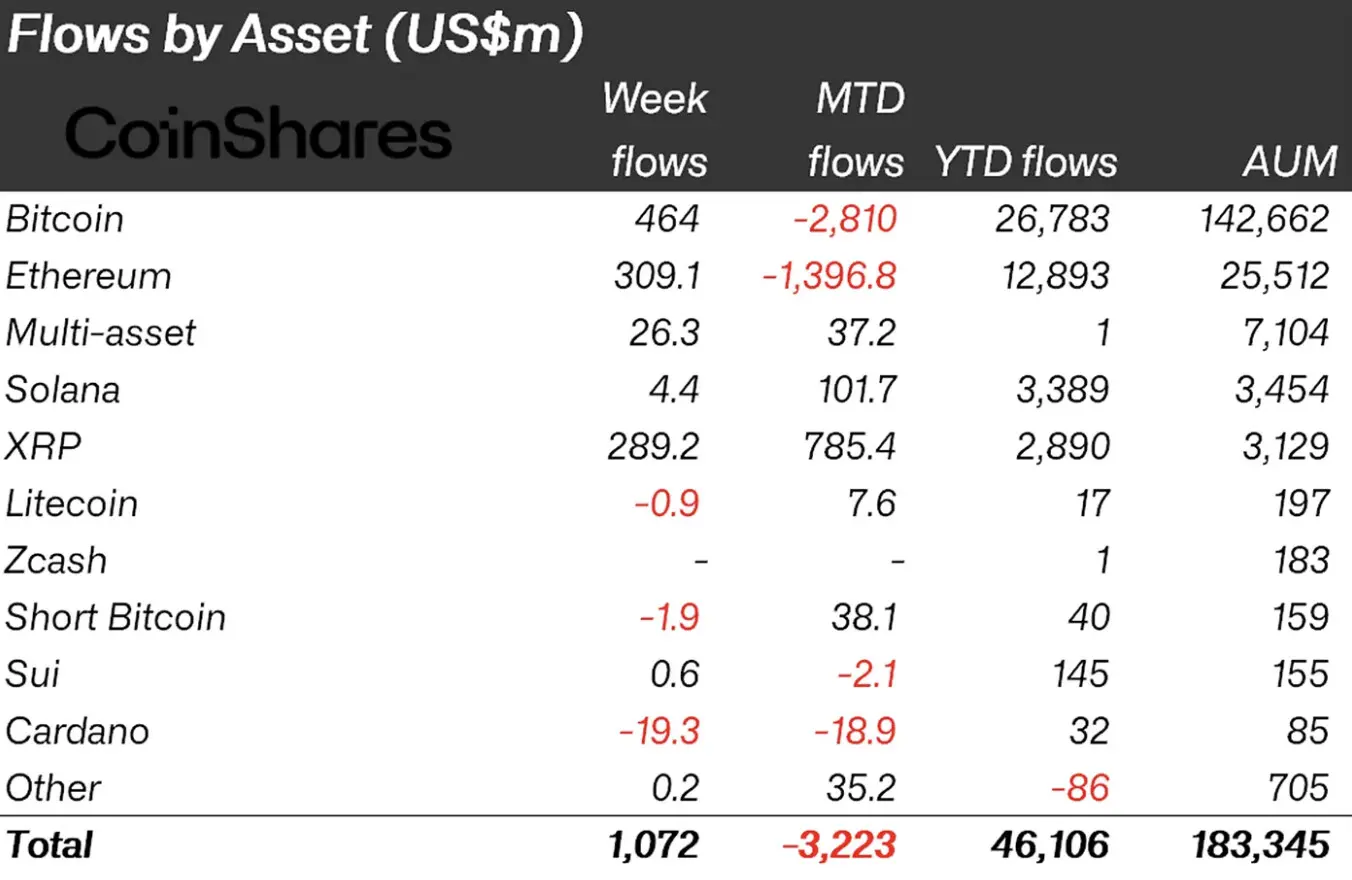
Task: Select the Week flows column header
Action: click(x=656, y=130)
